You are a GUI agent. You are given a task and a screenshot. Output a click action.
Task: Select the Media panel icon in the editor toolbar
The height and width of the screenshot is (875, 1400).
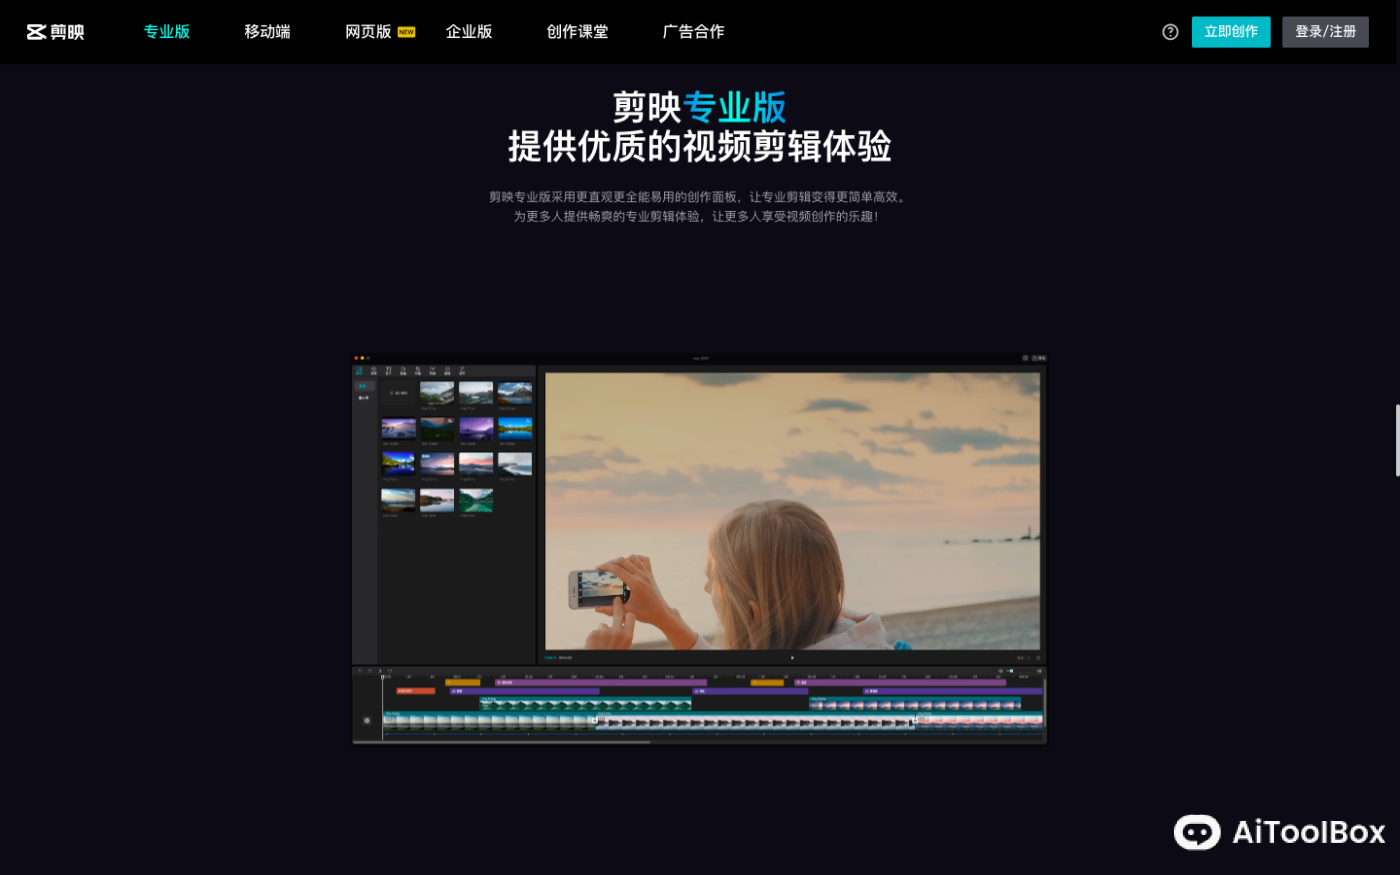359,370
